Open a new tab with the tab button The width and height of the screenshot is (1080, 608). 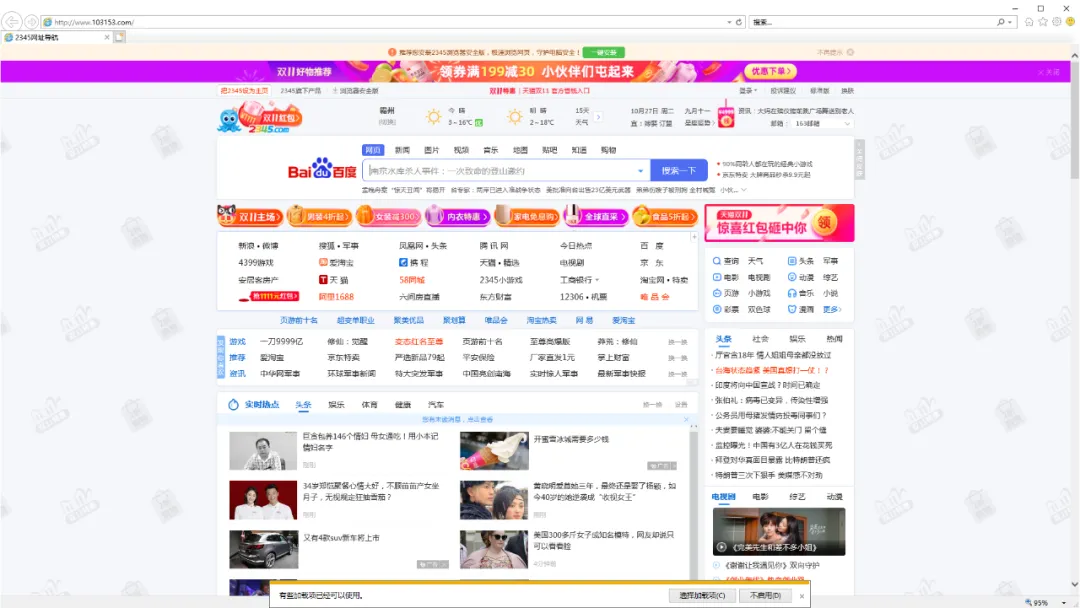coord(120,37)
